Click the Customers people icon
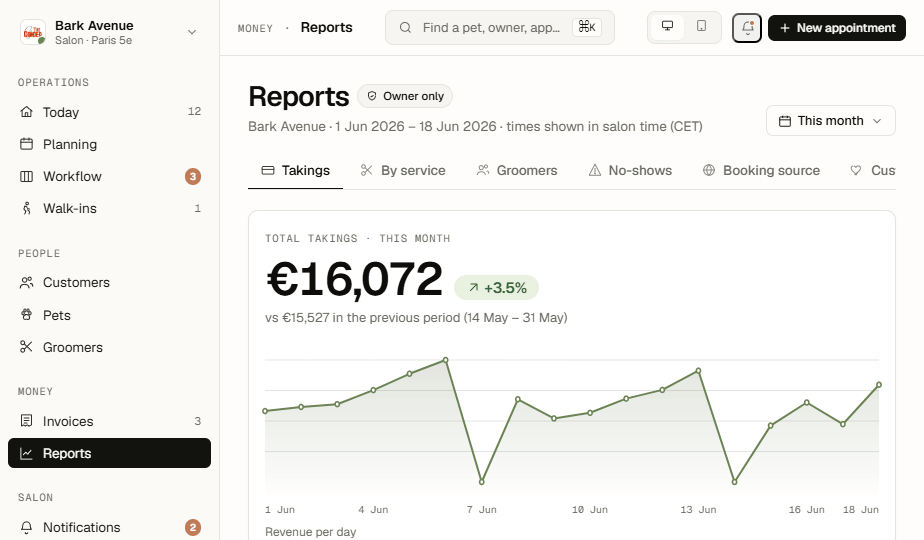 coord(27,282)
